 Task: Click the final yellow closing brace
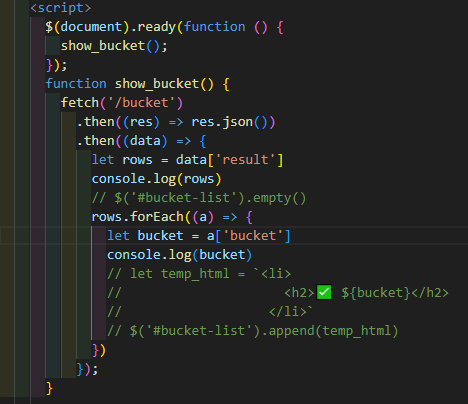click(x=49, y=388)
